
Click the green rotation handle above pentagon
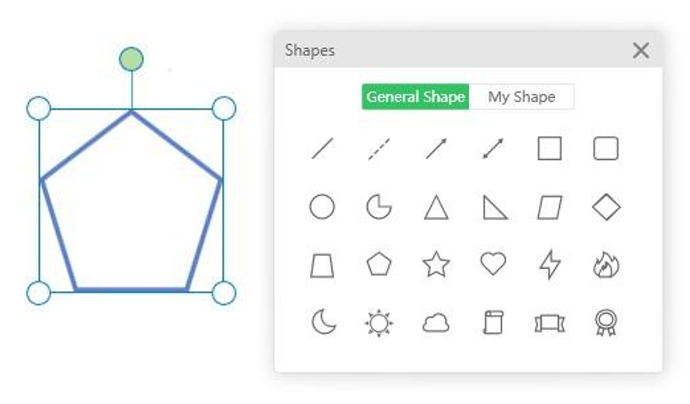(x=131, y=59)
